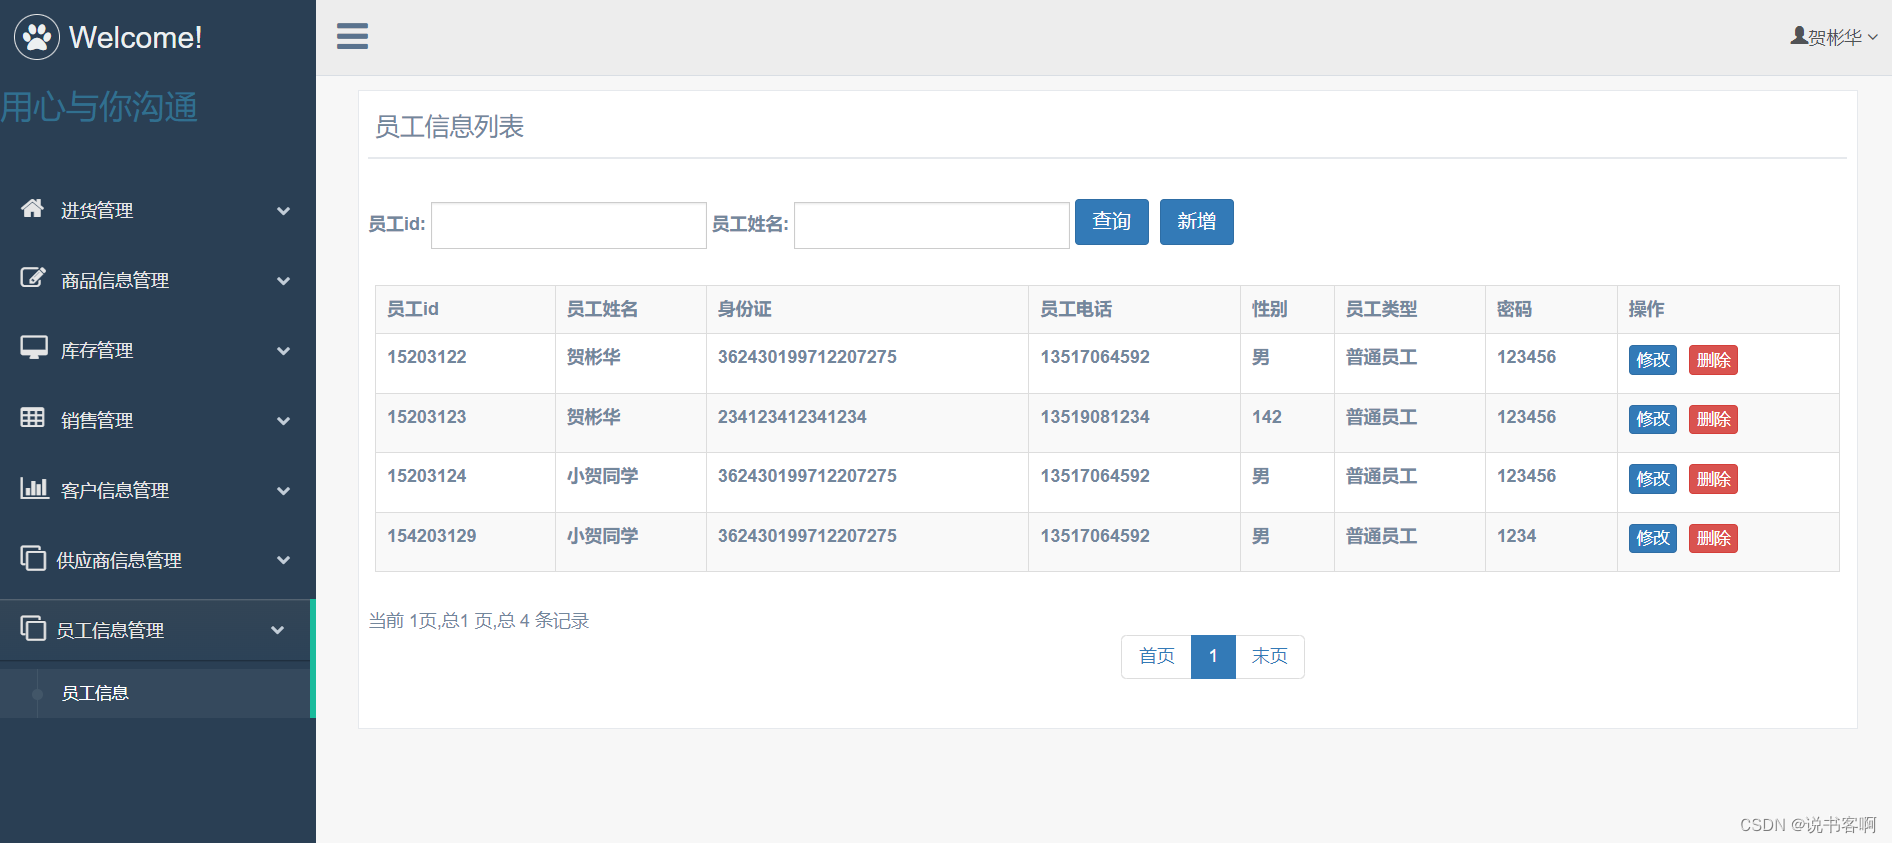1892x843 pixels.
Task: Collapse the 员工信息管理 chevron
Action: coord(278,630)
